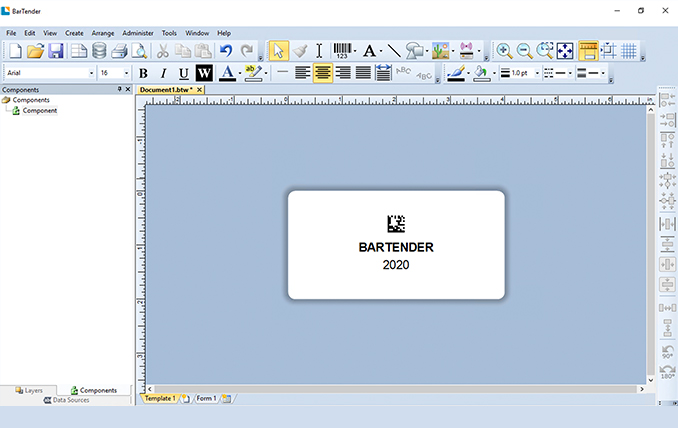678x428 pixels.
Task: Create a new document with the blank page icon
Action: click(15, 51)
